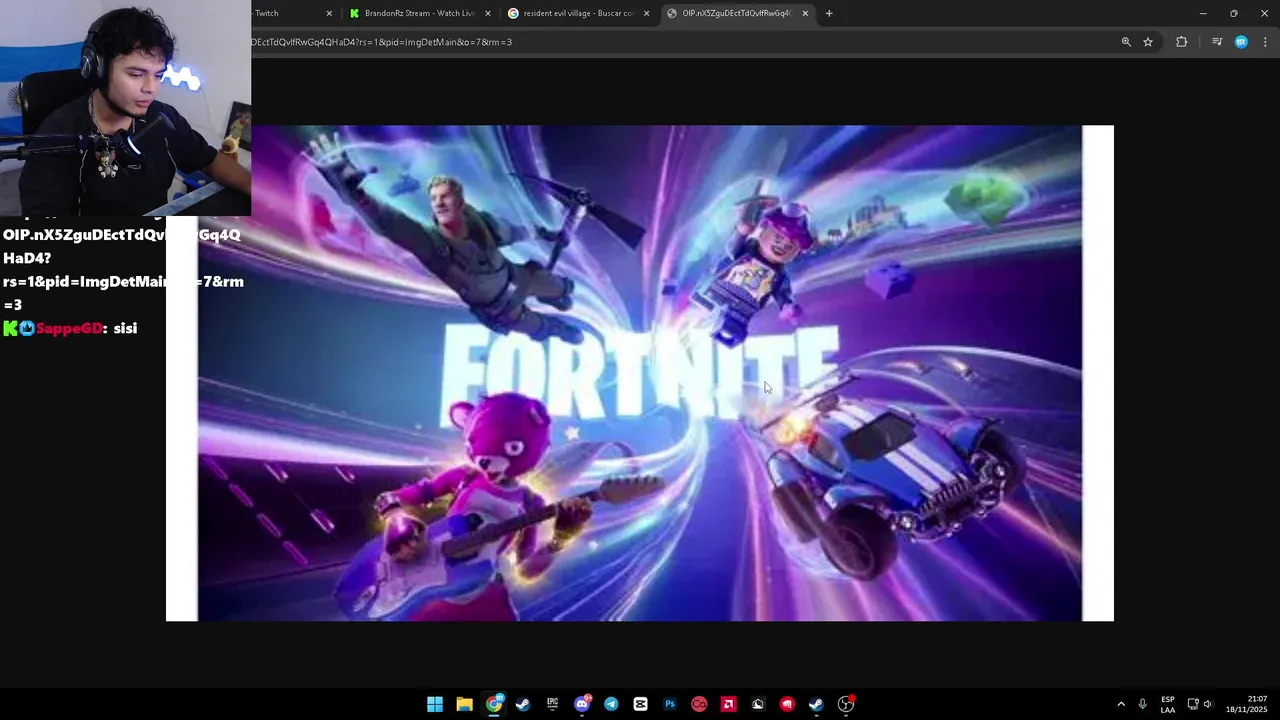1280x720 pixels.
Task: Open the media controls icon in the Chrome toolbar
Action: (1217, 42)
